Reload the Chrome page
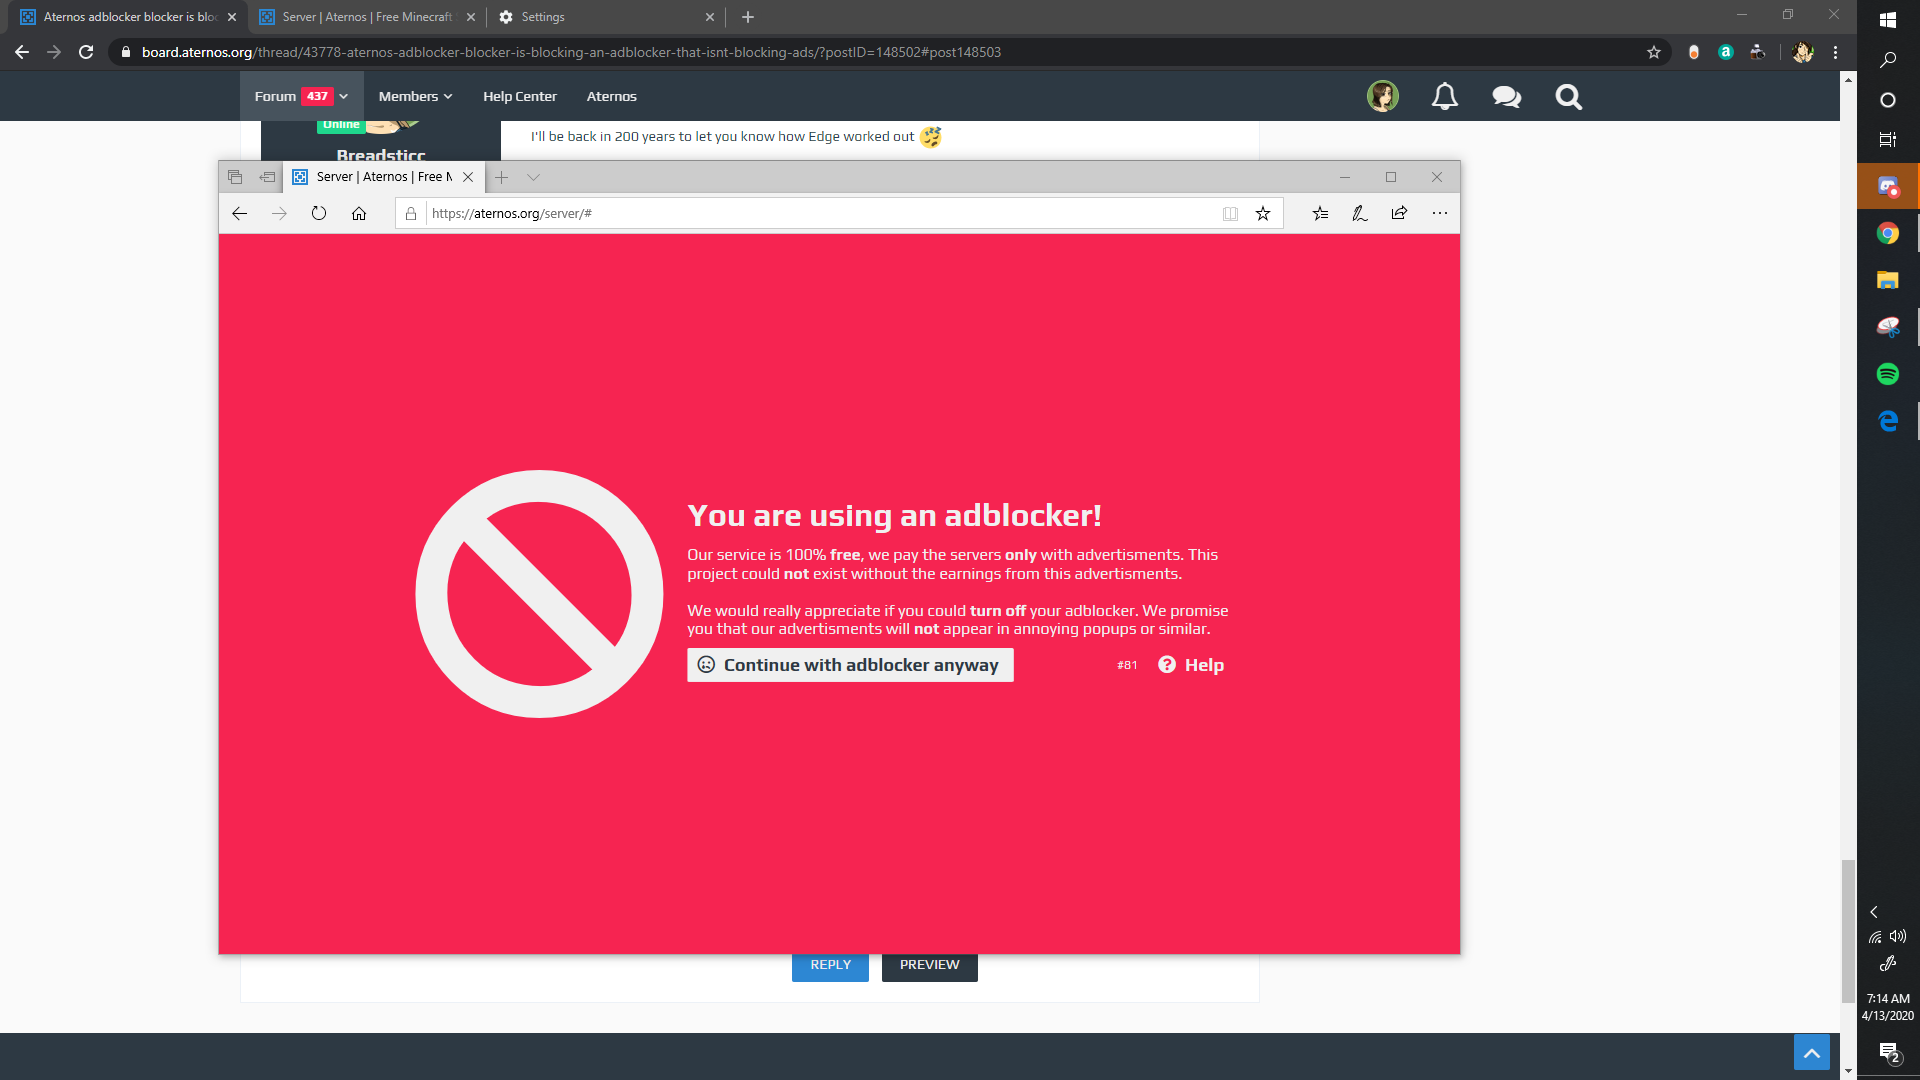The image size is (1920, 1080). (x=86, y=52)
